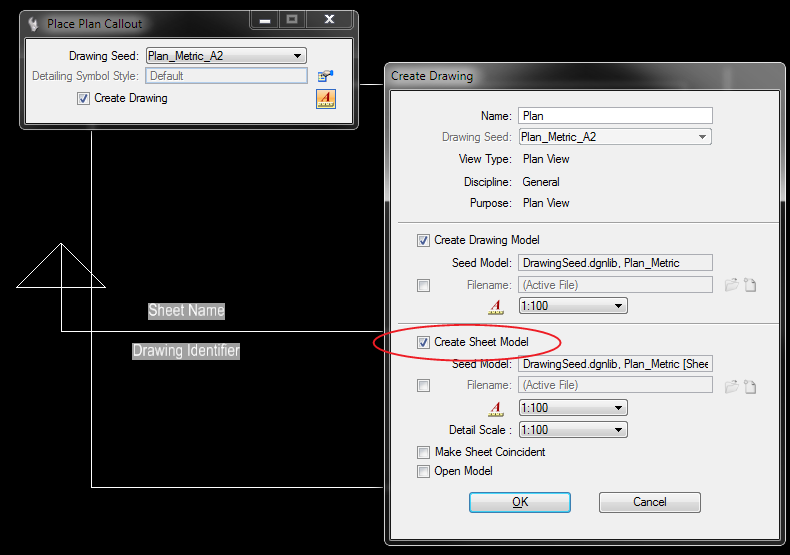Image resolution: width=790 pixels, height=555 pixels.
Task: Toggle the Create Sheet Model checkbox
Action: [423, 342]
